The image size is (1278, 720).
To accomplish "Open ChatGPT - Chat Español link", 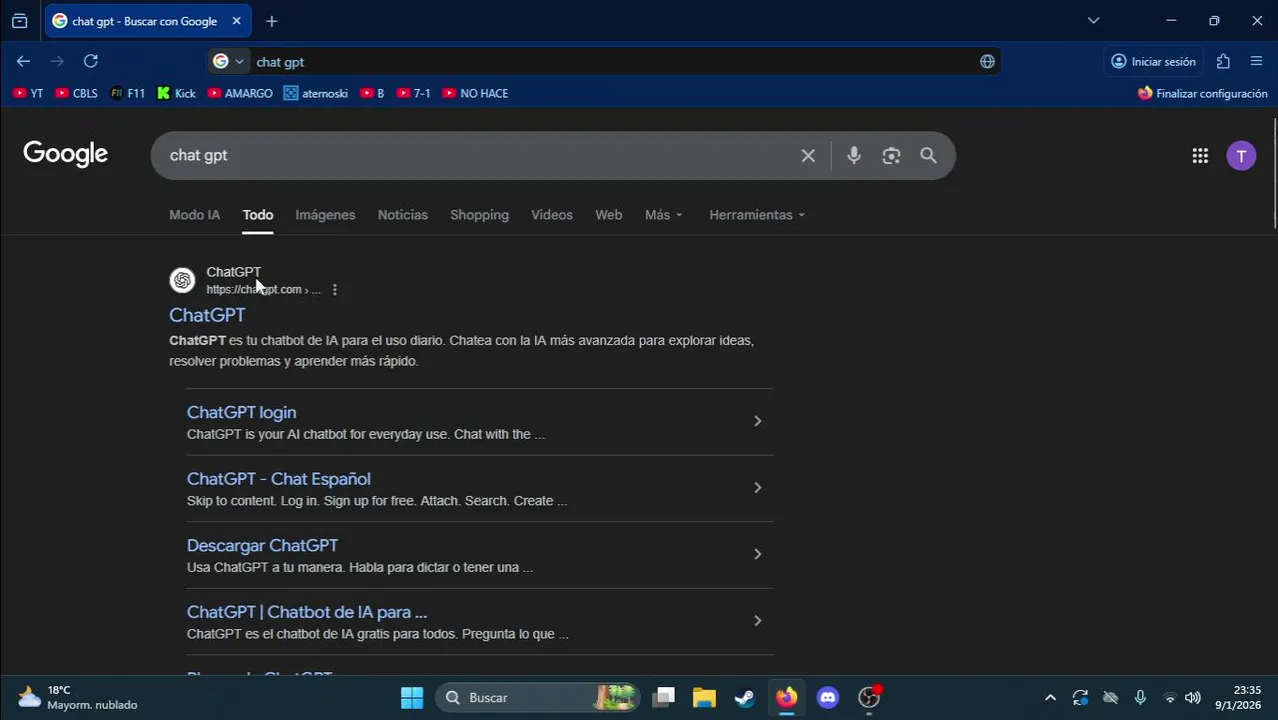I will point(279,479).
